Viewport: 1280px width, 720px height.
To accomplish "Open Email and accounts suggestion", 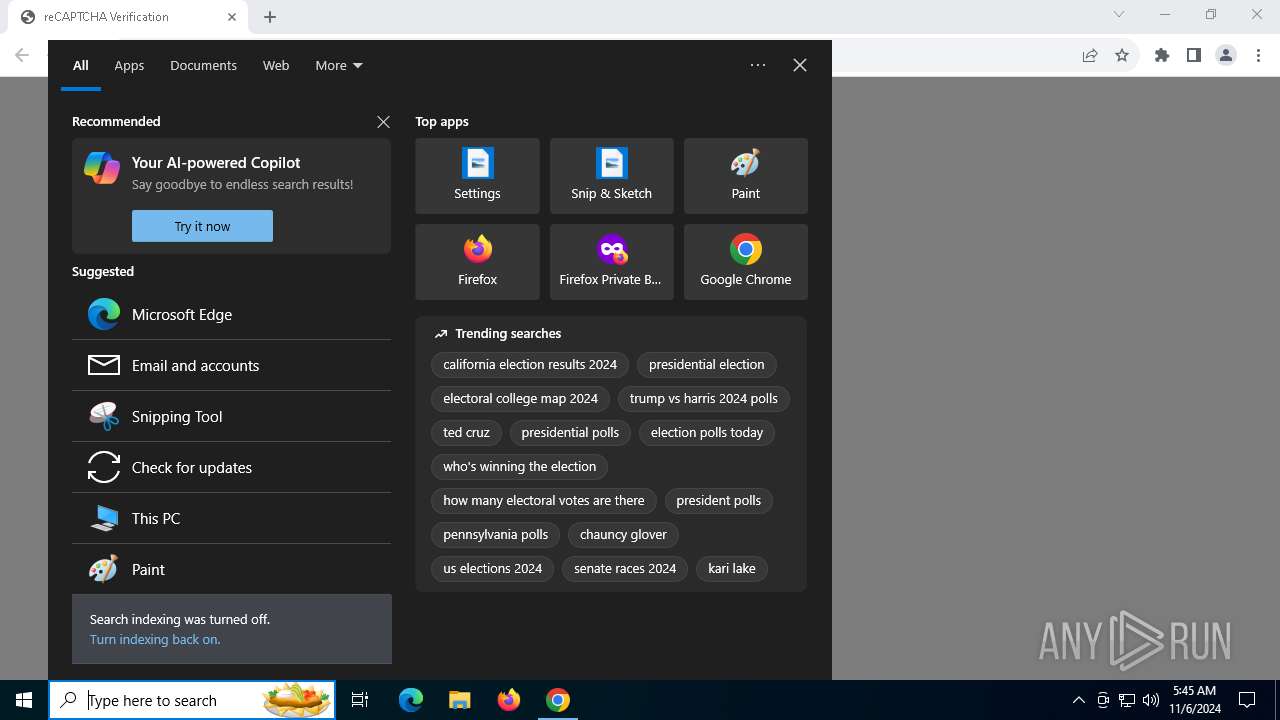I will pyautogui.click(x=231, y=365).
